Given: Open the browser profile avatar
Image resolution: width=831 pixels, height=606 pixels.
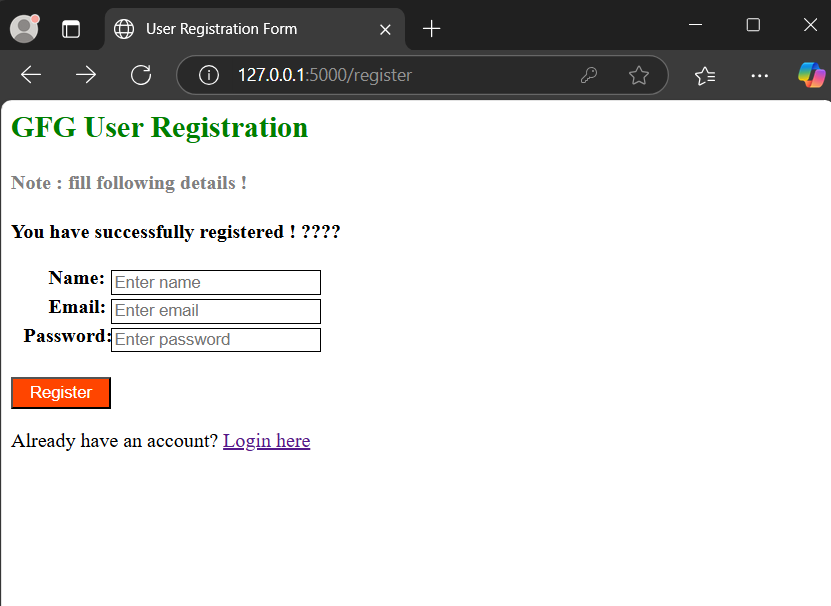Looking at the screenshot, I should point(24,28).
